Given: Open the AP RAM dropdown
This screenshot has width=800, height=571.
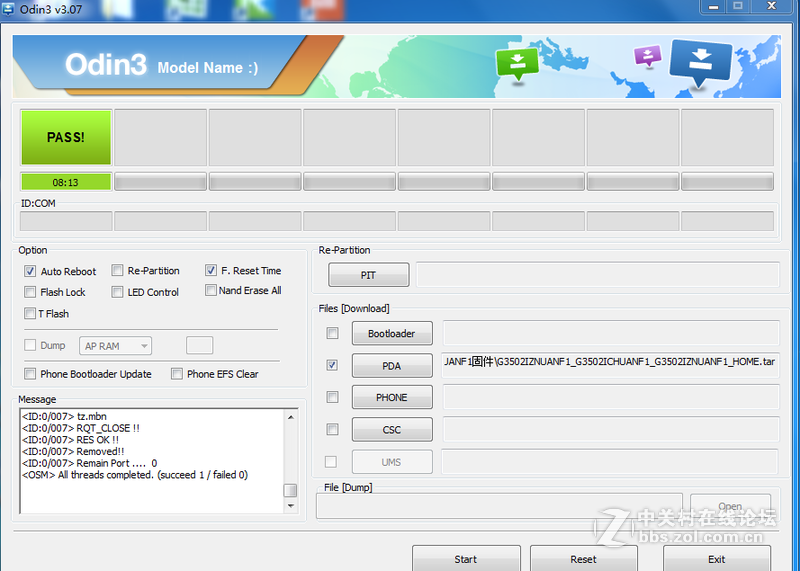Looking at the screenshot, I should coord(115,346).
